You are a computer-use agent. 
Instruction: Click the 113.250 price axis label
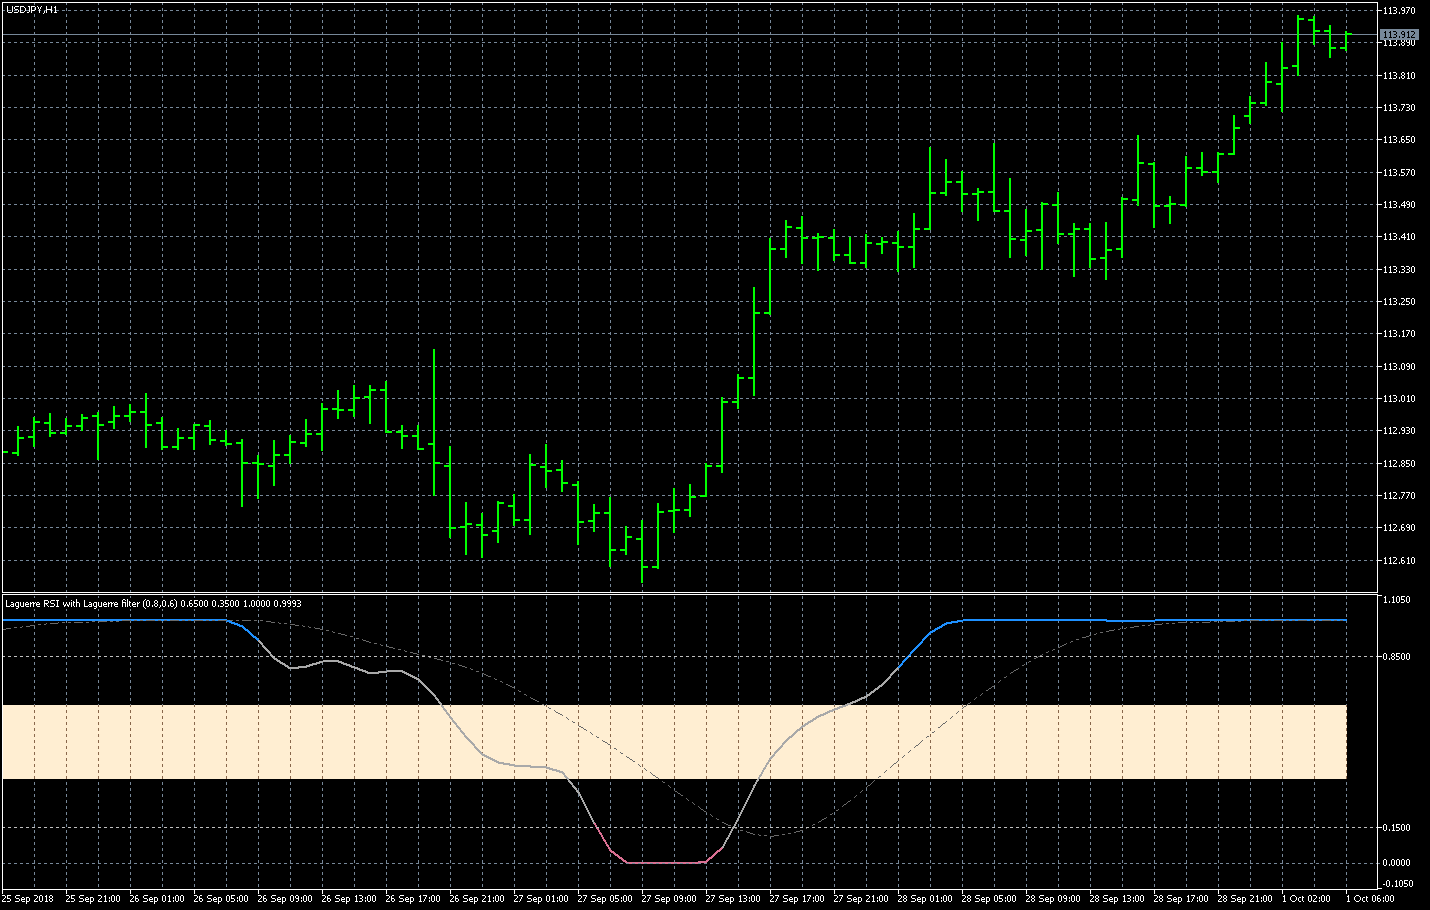click(1399, 302)
